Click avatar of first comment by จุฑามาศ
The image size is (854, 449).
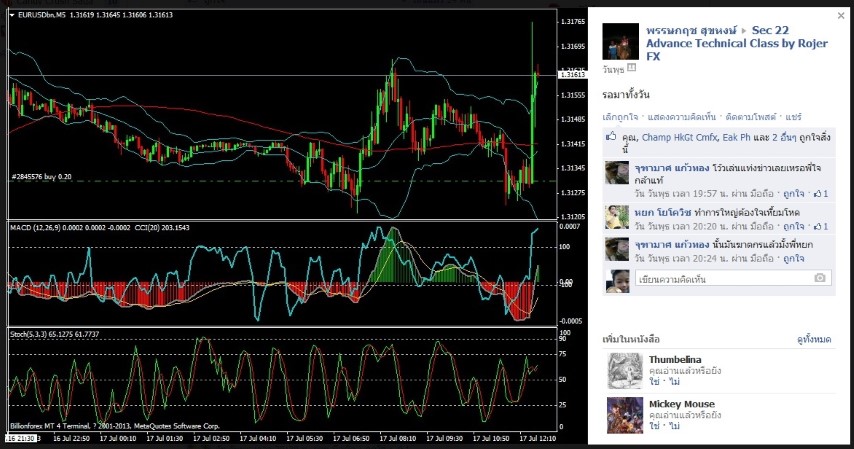tap(617, 172)
